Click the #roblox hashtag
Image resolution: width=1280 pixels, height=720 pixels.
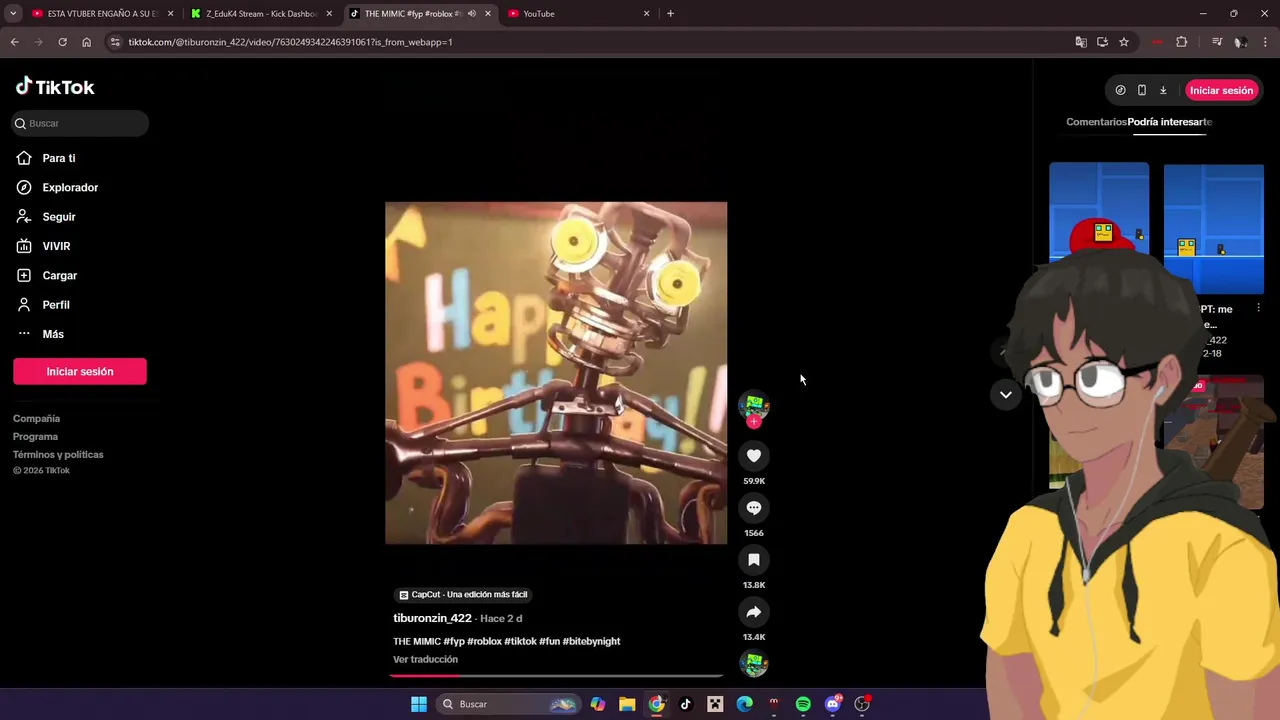(x=484, y=641)
